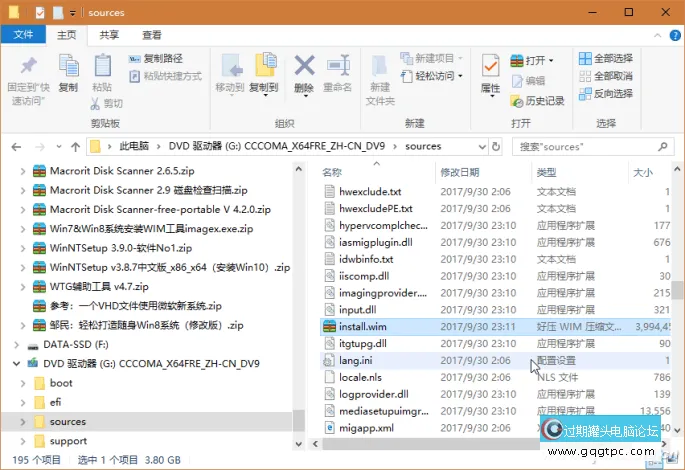The width and height of the screenshot is (685, 470).
Task: Switch to the 查看 ribbon tab
Action: click(152, 35)
